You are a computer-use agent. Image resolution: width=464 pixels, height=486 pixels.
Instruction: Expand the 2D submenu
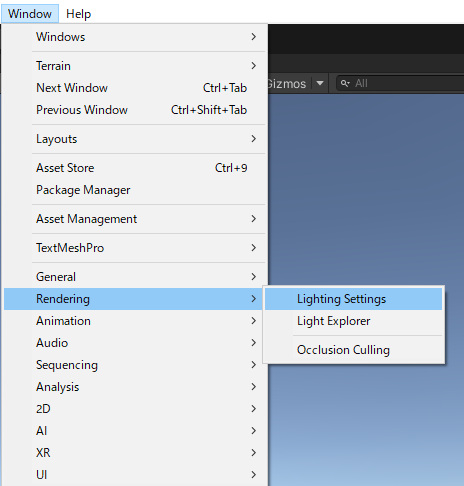134,409
